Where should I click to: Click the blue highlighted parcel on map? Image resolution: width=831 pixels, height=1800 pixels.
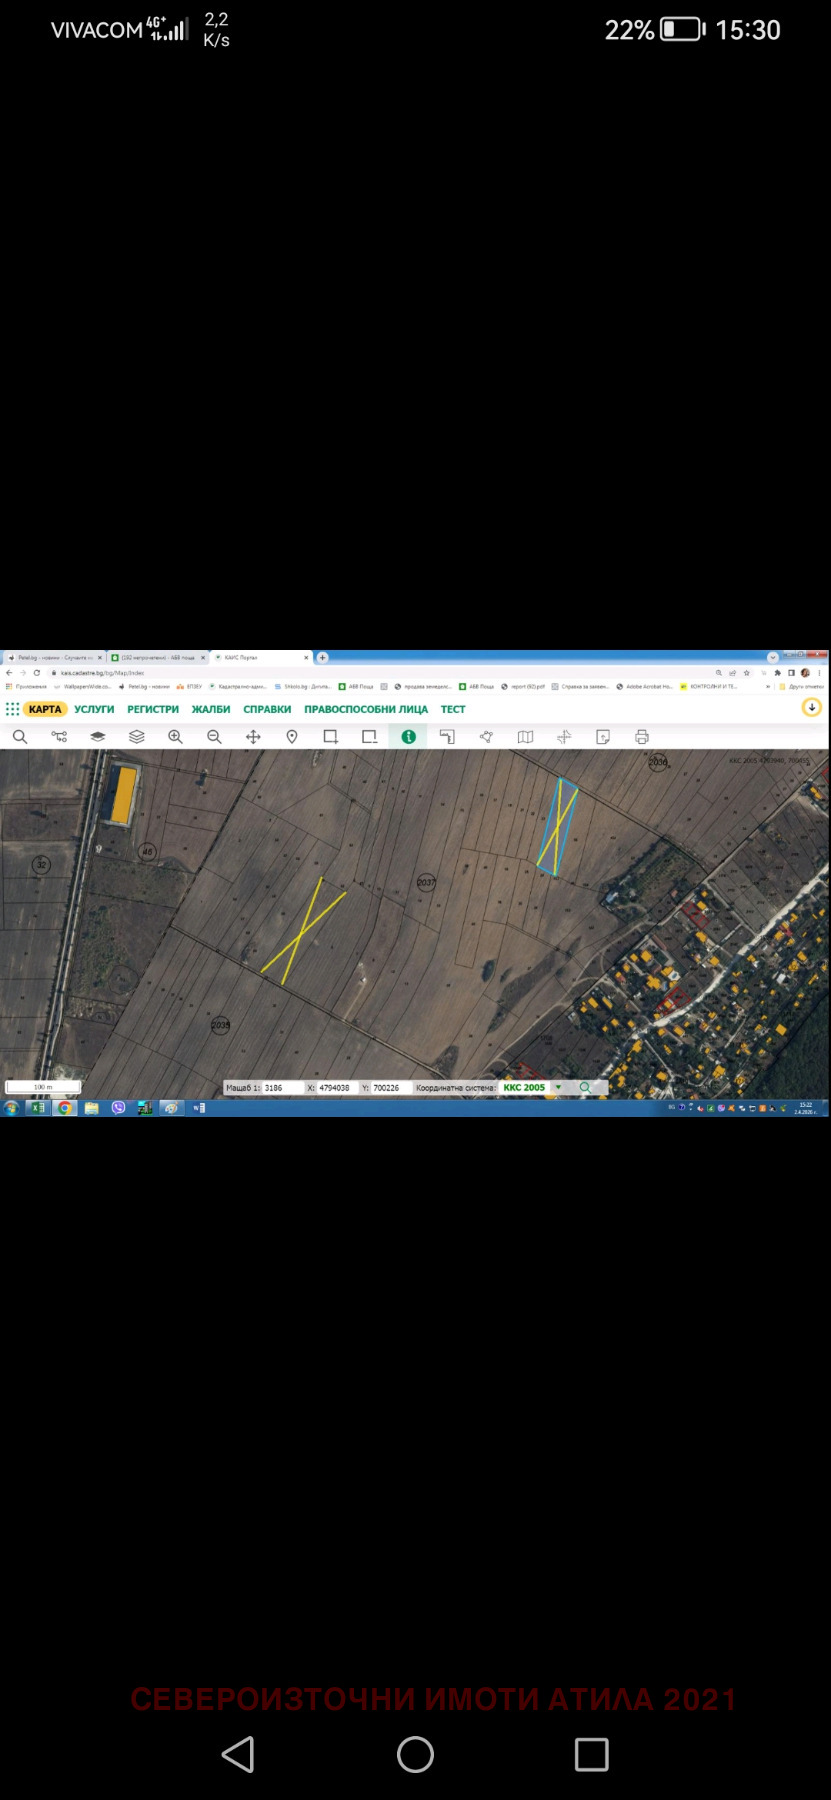click(557, 827)
